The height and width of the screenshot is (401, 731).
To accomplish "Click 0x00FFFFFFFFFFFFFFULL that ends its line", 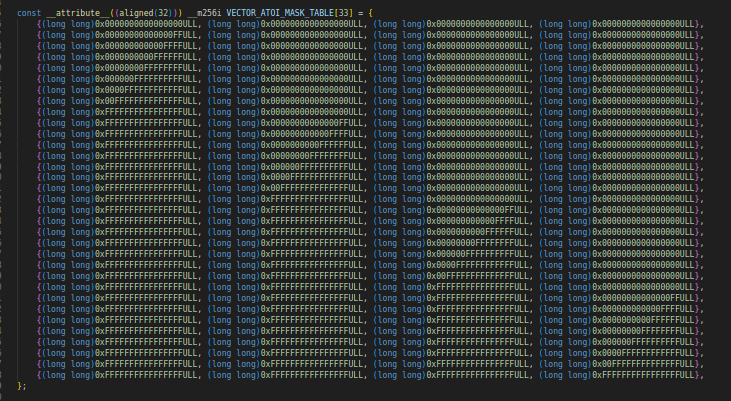I will (x=643, y=364).
